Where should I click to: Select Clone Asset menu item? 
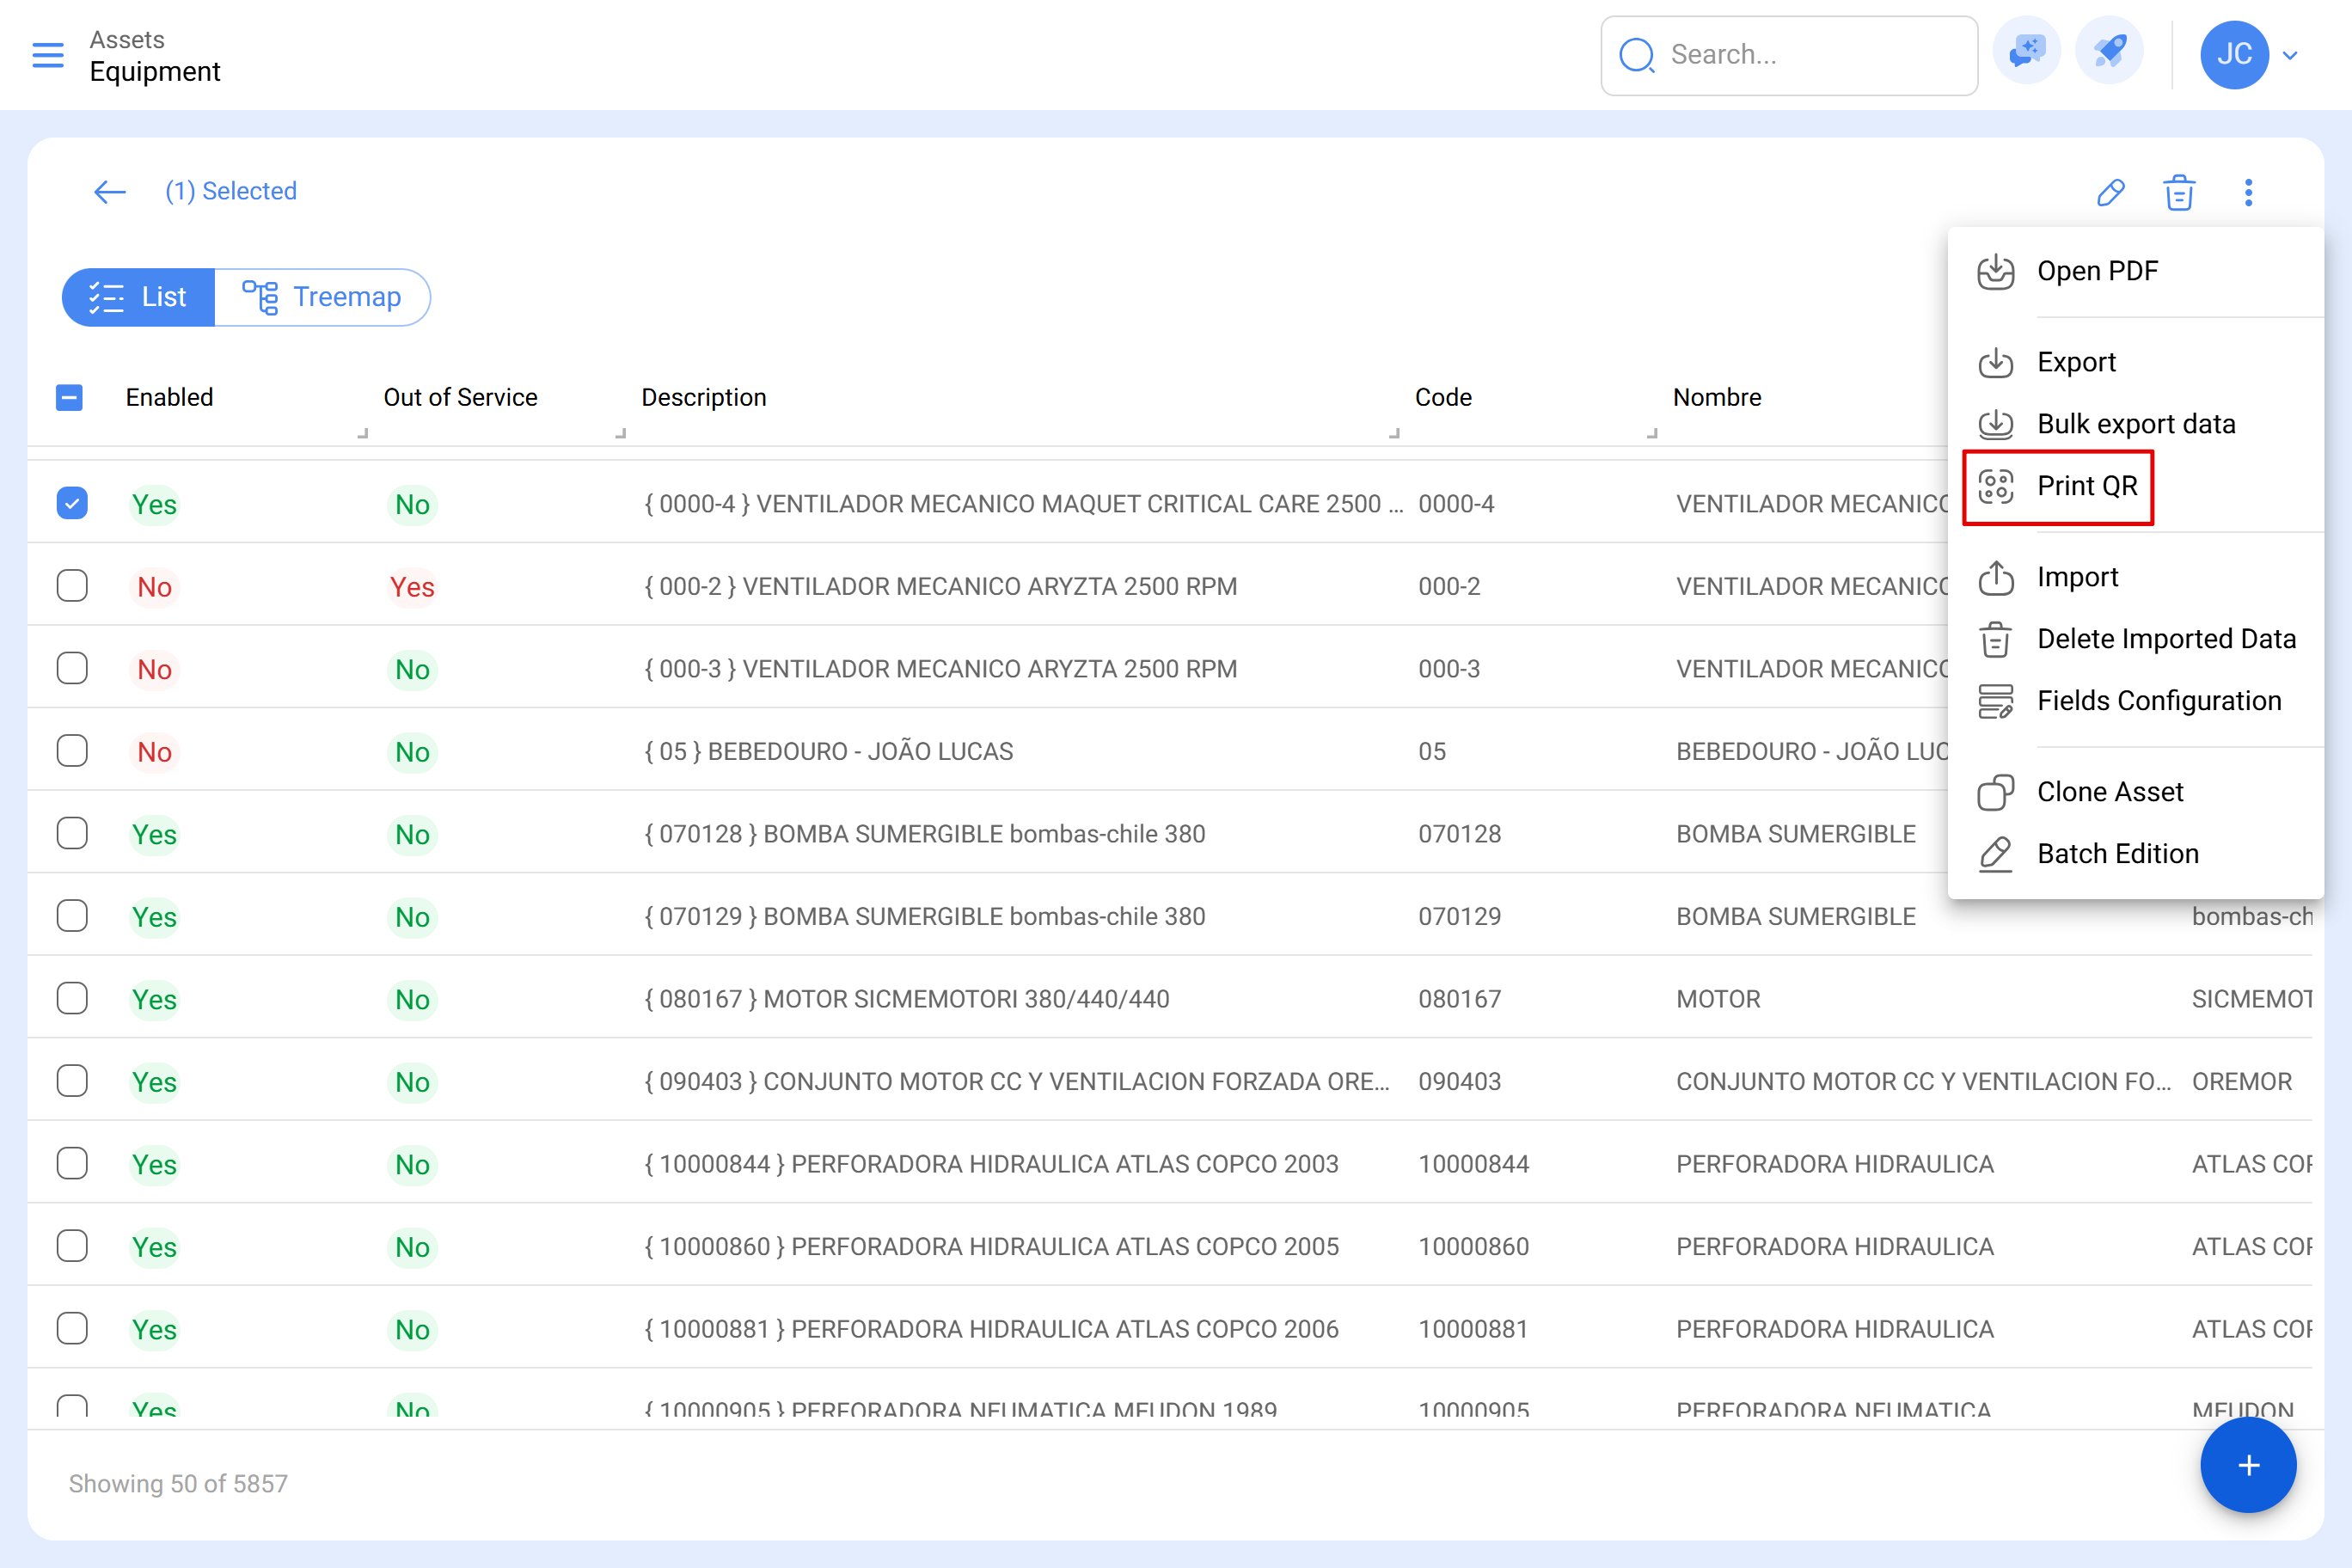click(x=2135, y=793)
